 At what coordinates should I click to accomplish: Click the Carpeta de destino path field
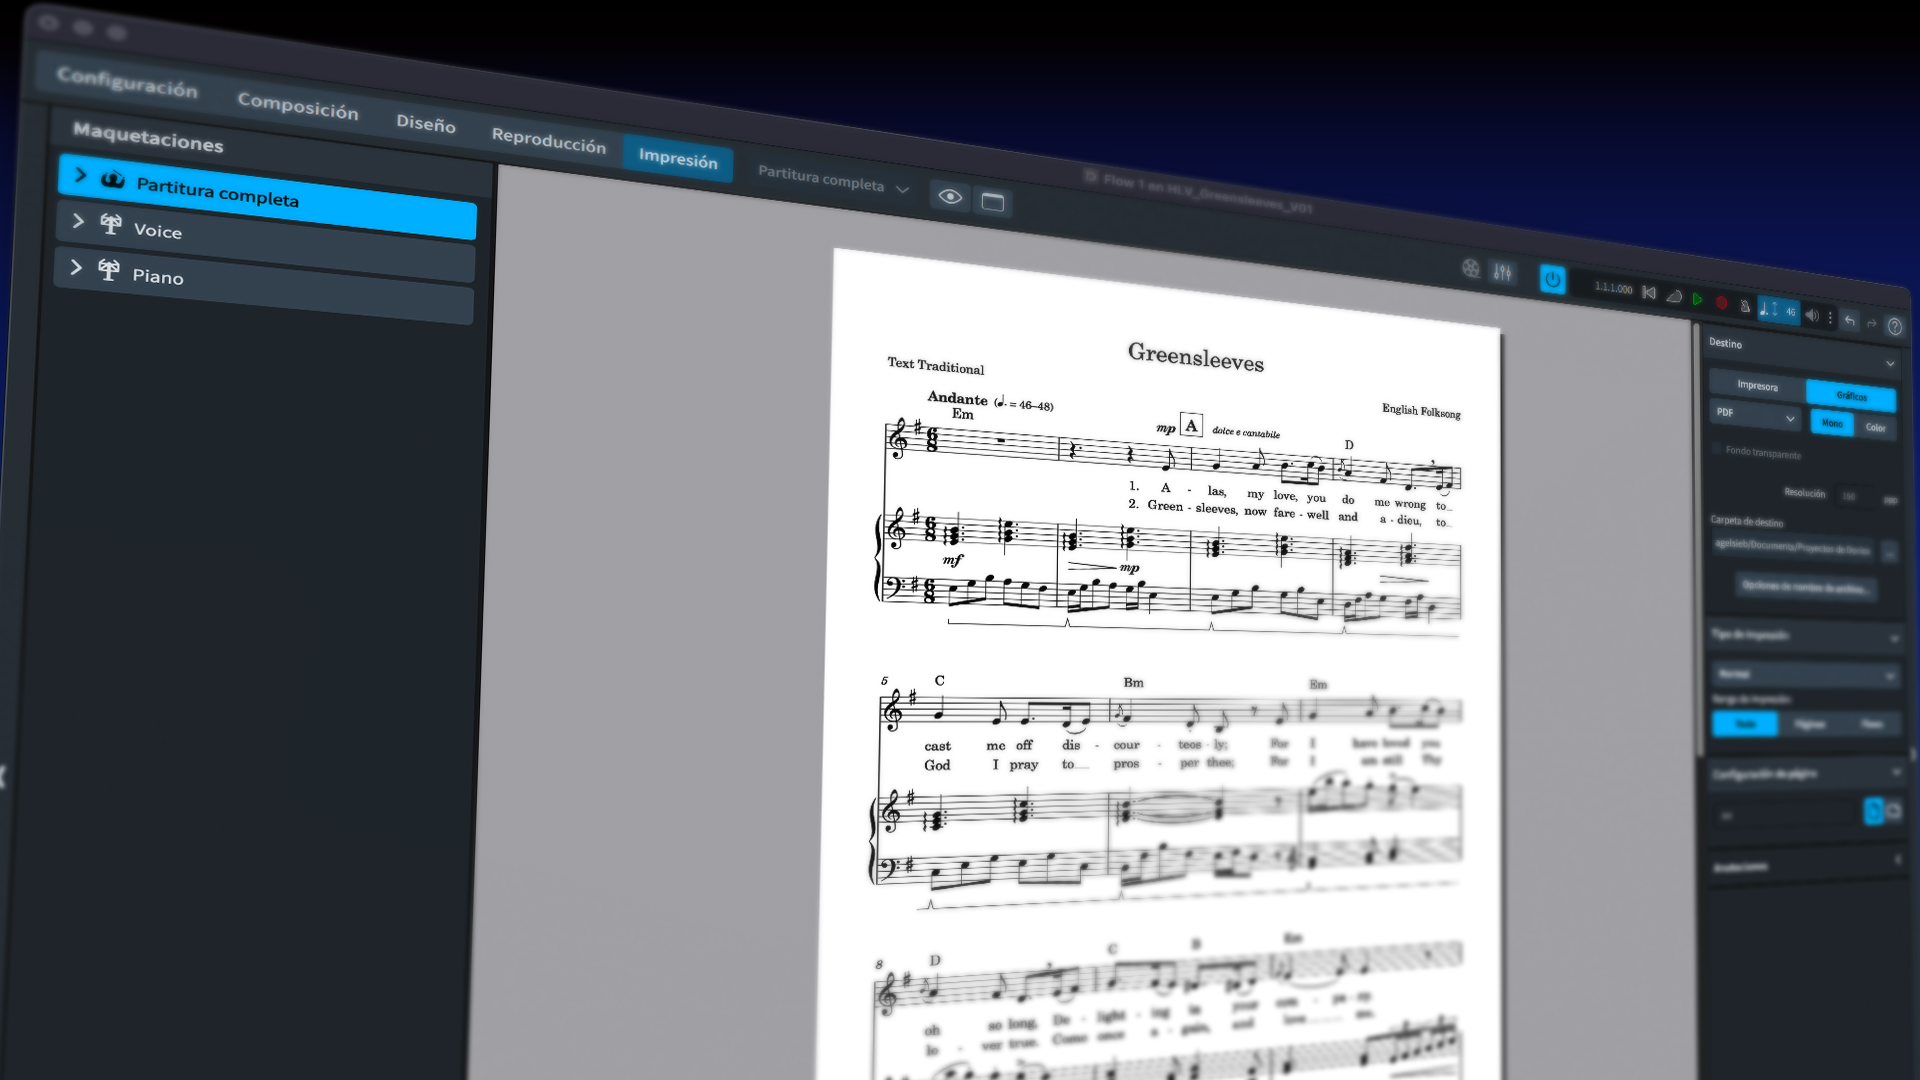pos(1793,548)
